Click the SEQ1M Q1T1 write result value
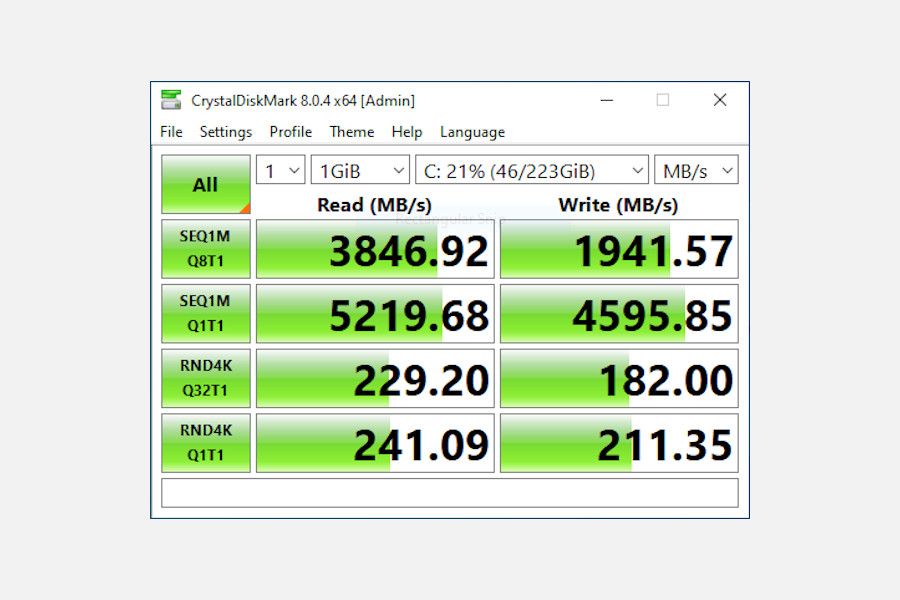The width and height of the screenshot is (900, 600). [x=618, y=313]
